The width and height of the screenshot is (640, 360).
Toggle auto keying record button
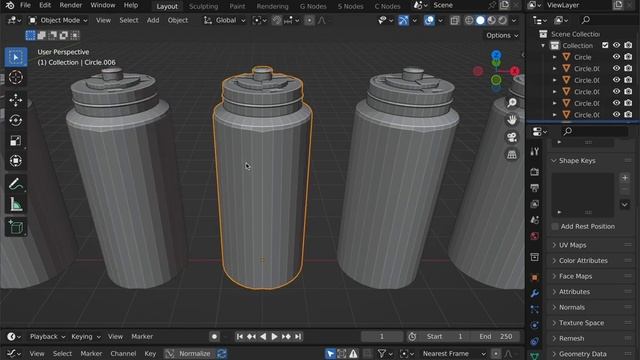point(214,336)
